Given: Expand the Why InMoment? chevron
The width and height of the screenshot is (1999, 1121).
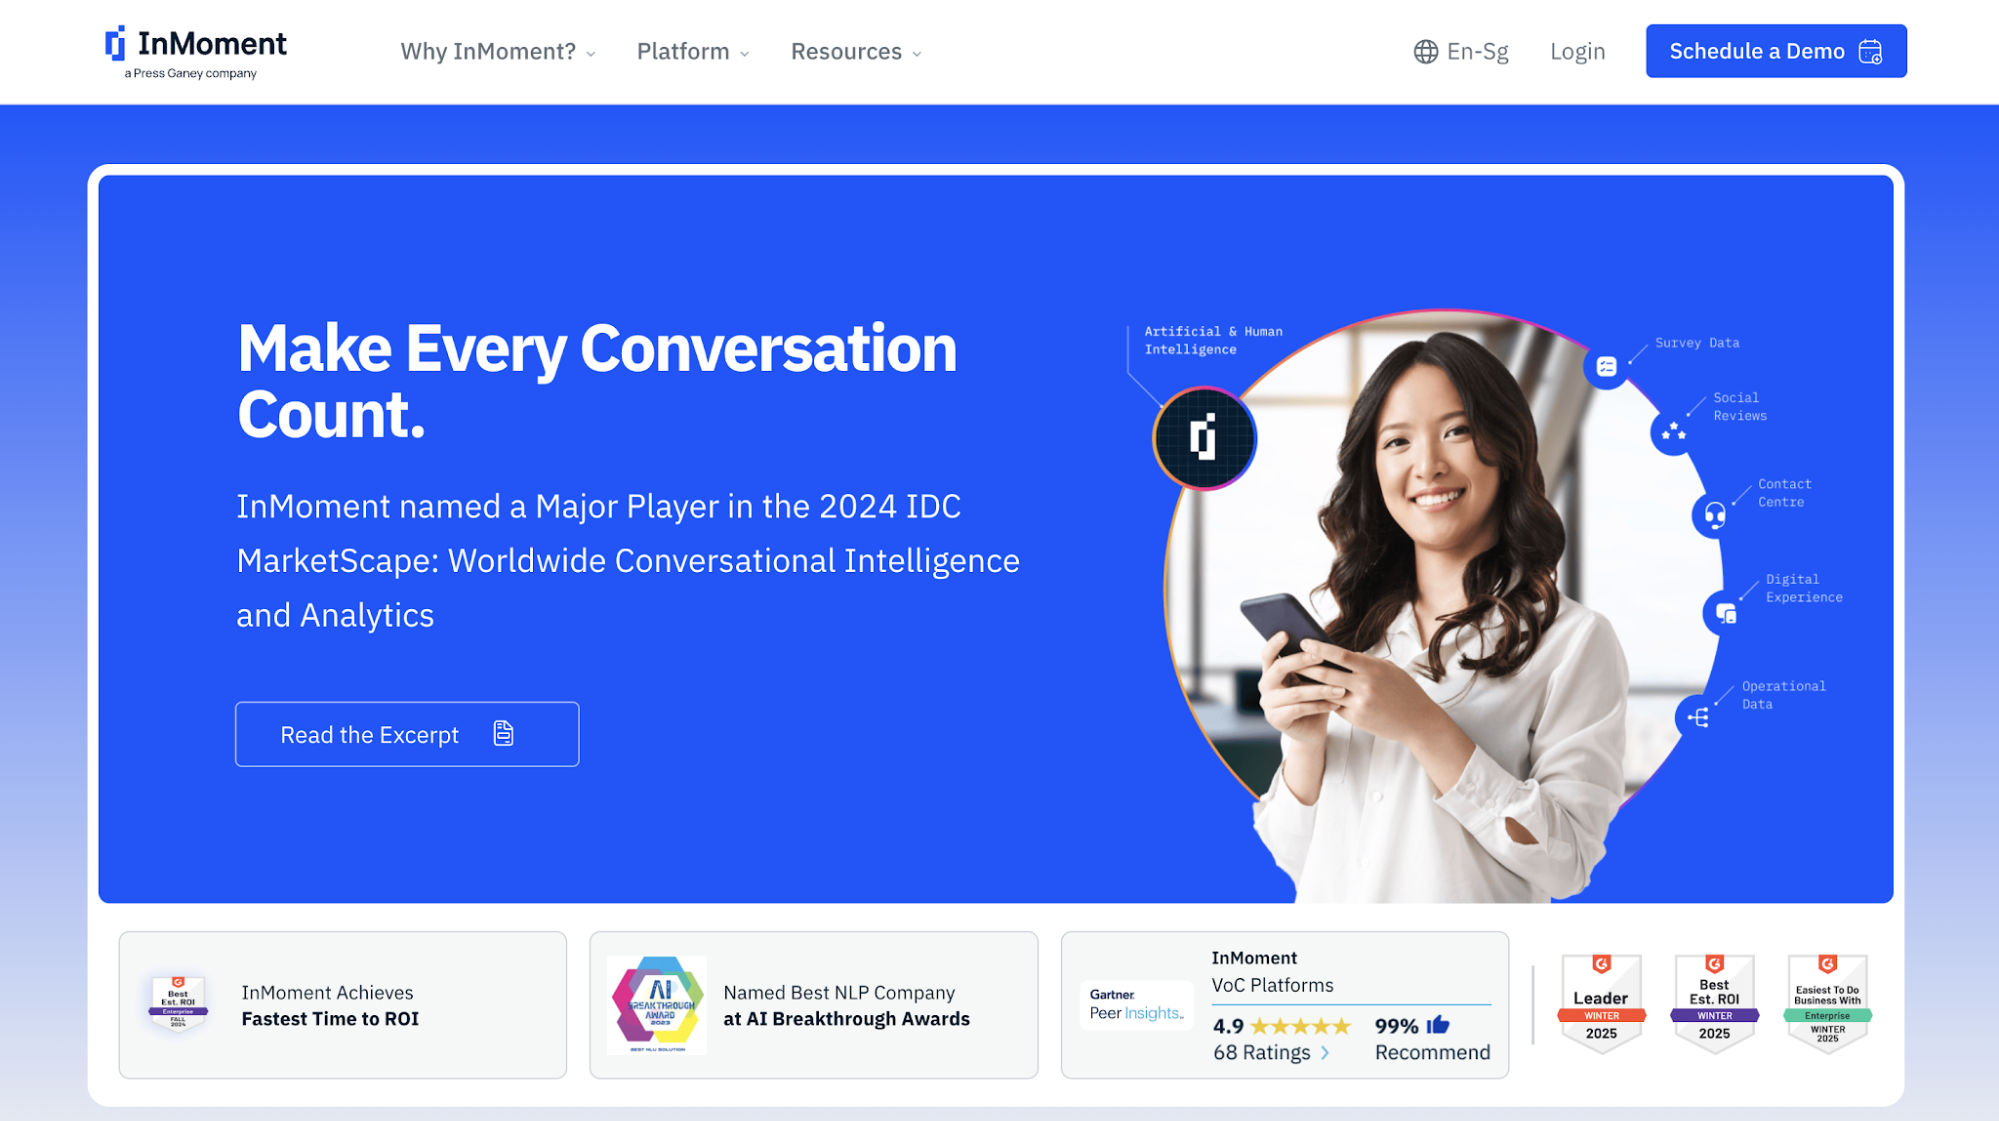Looking at the screenshot, I should (591, 54).
